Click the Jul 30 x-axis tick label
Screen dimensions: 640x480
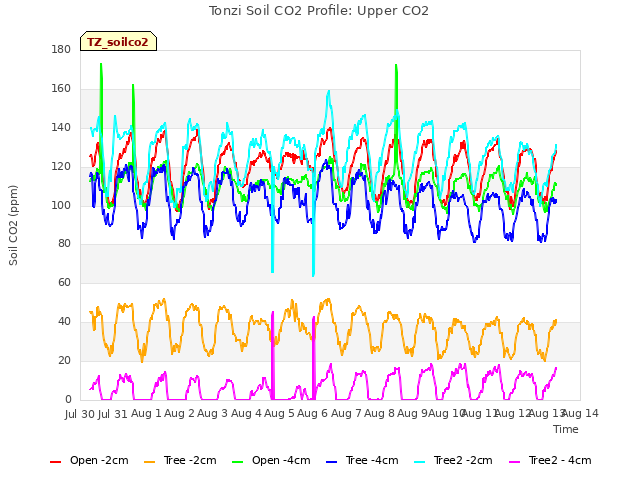click(x=80, y=414)
